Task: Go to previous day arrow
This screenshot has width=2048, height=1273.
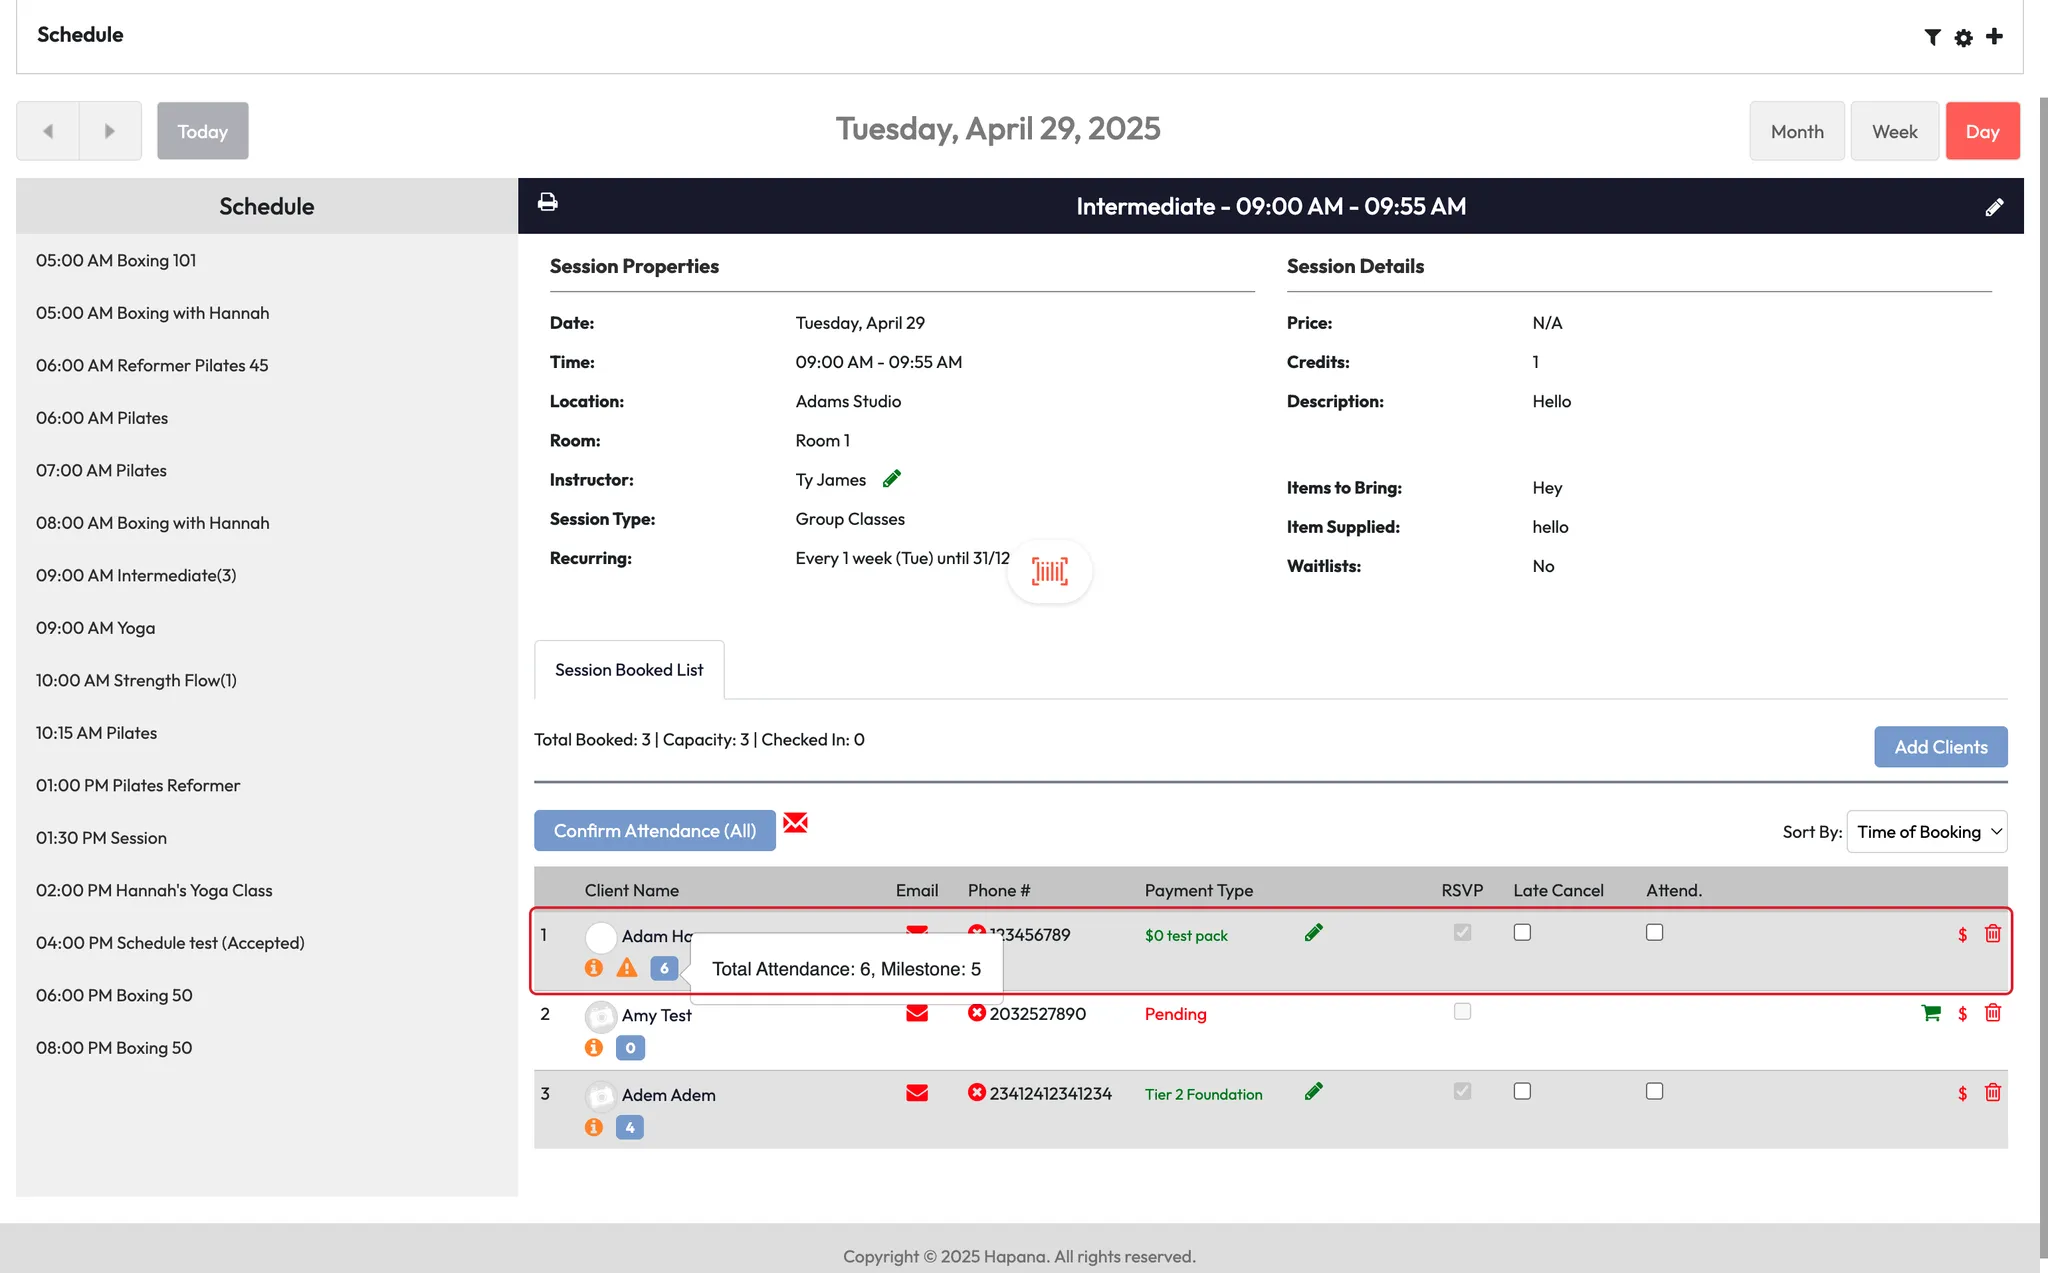Action: pos(47,131)
